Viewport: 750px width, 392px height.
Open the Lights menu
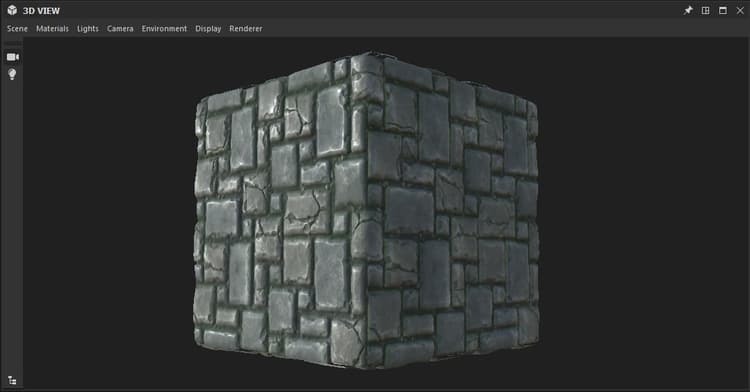coord(88,29)
